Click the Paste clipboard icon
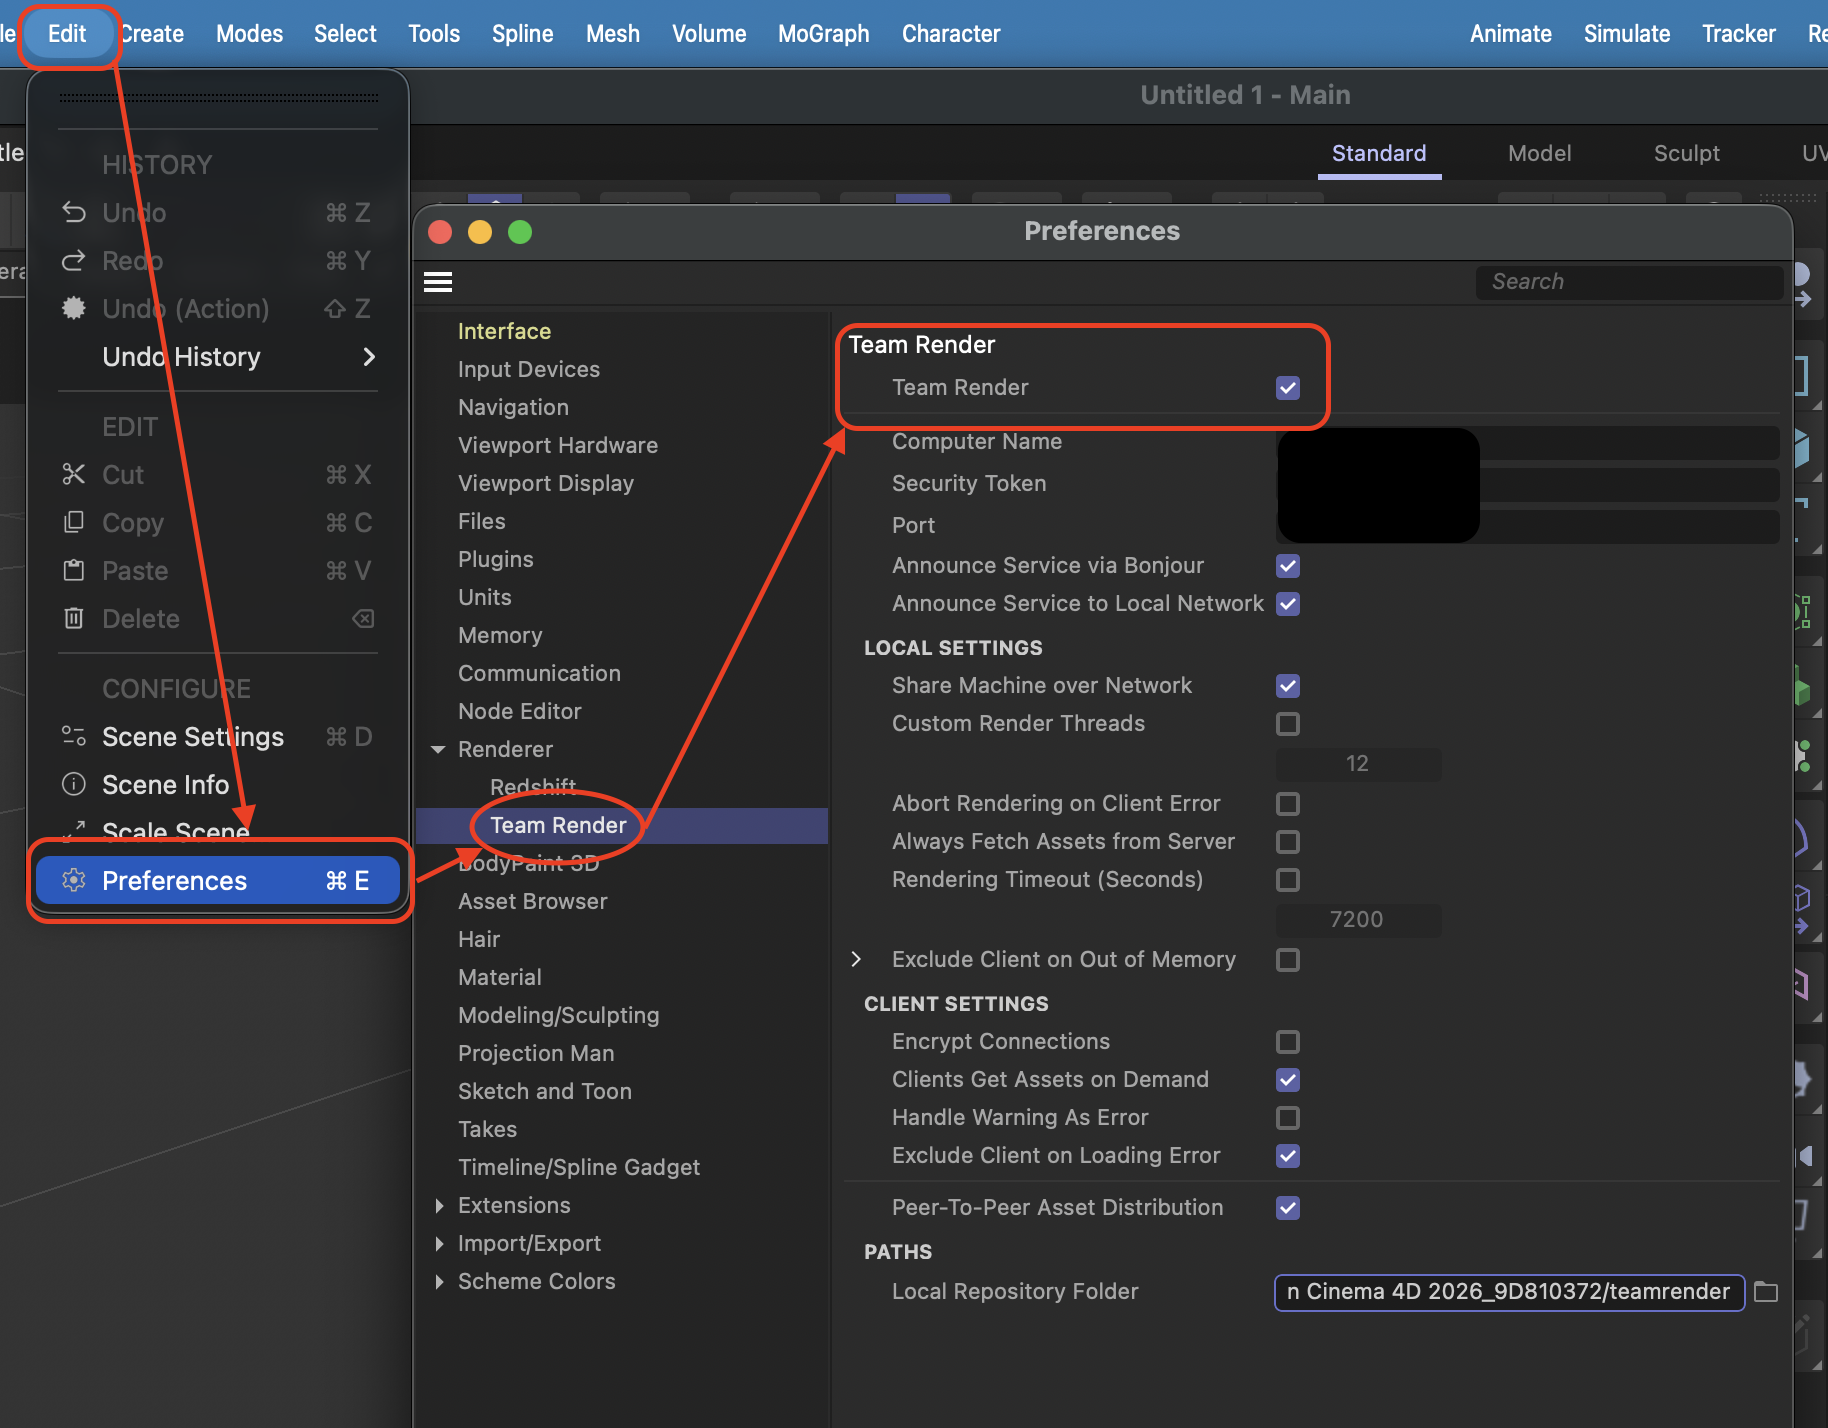Screen dimensions: 1828x1428 [73, 570]
